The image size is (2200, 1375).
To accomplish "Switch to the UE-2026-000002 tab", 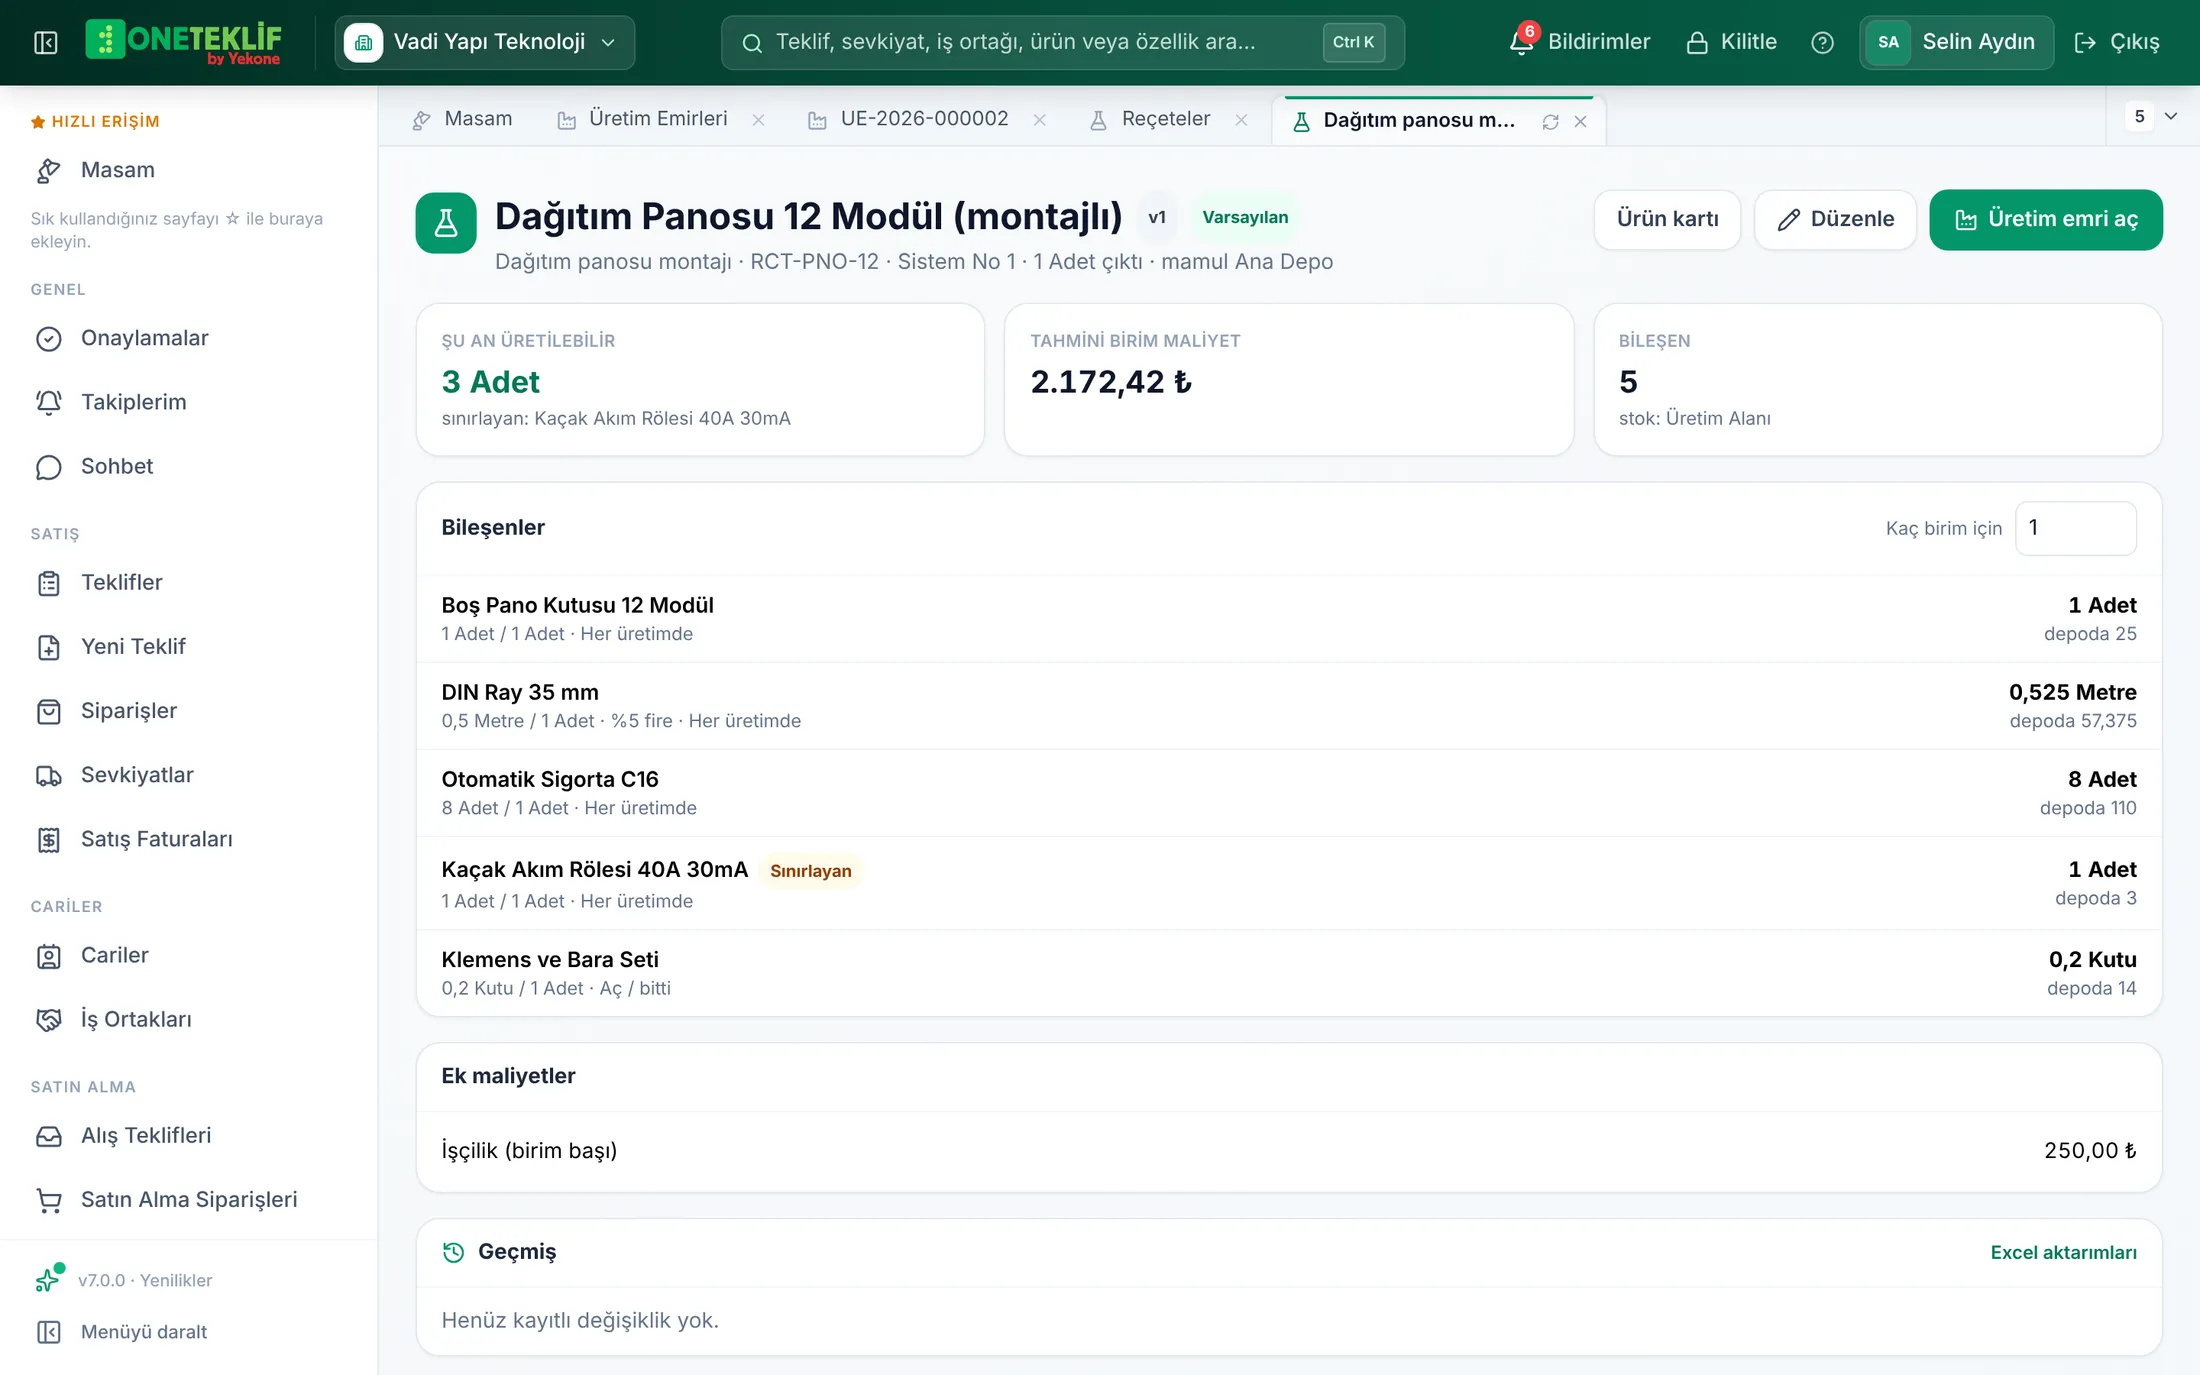I will click(908, 119).
